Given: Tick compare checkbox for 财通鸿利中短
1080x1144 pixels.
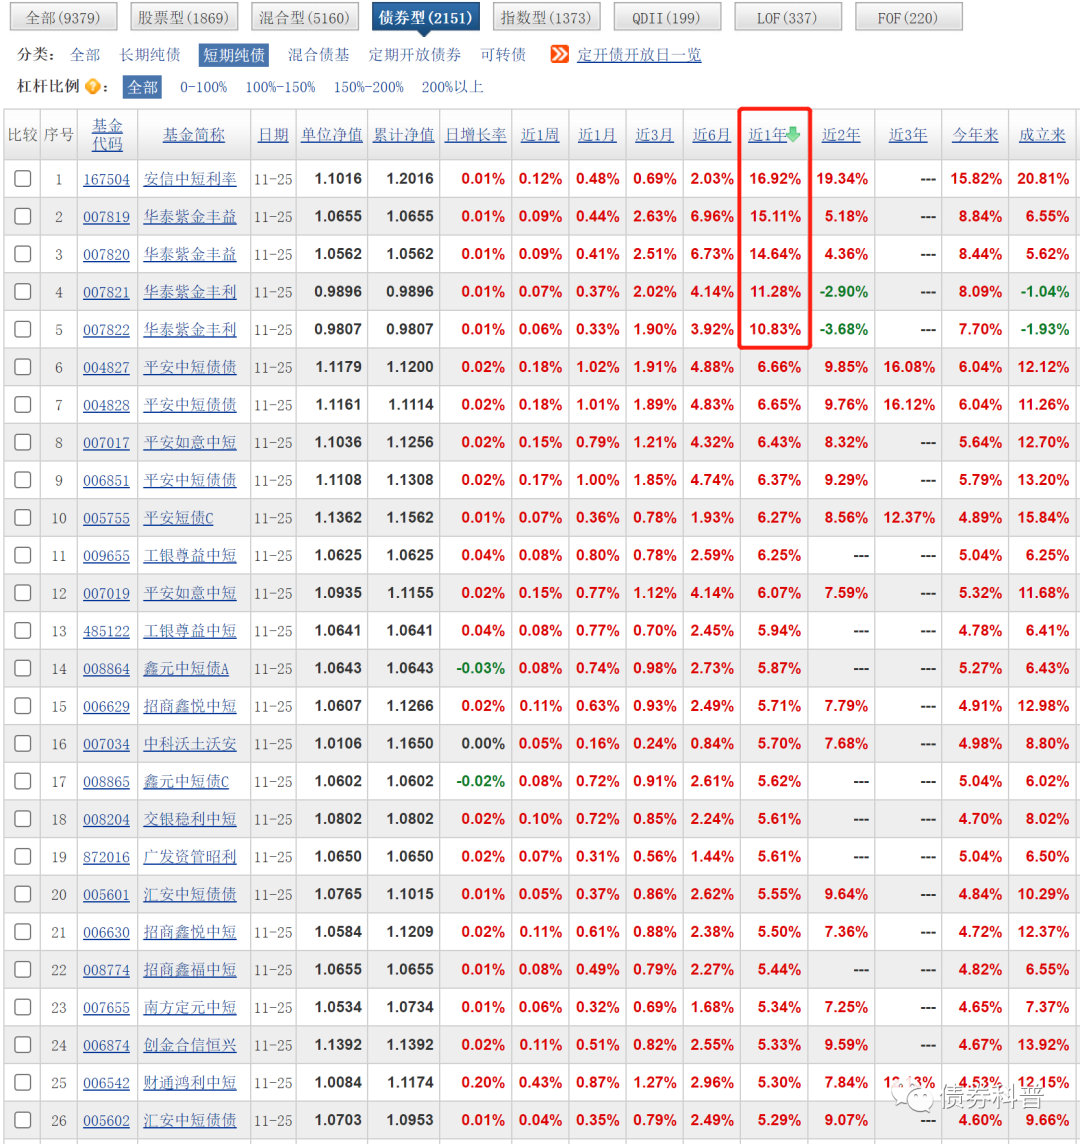Looking at the screenshot, I should 23,1082.
